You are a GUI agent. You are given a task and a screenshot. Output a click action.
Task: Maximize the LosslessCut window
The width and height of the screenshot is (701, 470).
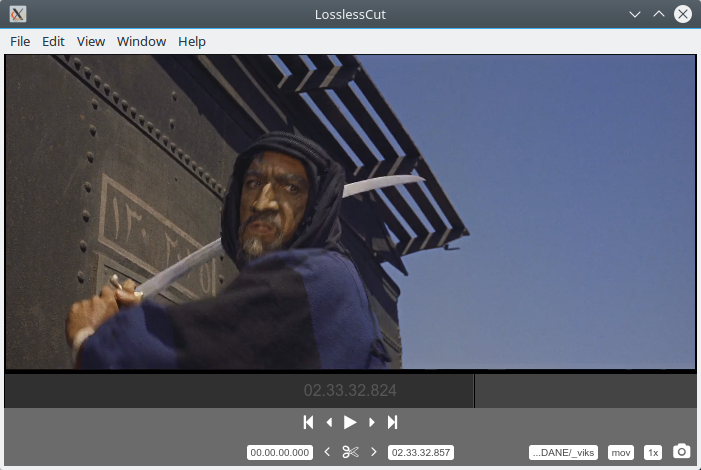click(659, 14)
